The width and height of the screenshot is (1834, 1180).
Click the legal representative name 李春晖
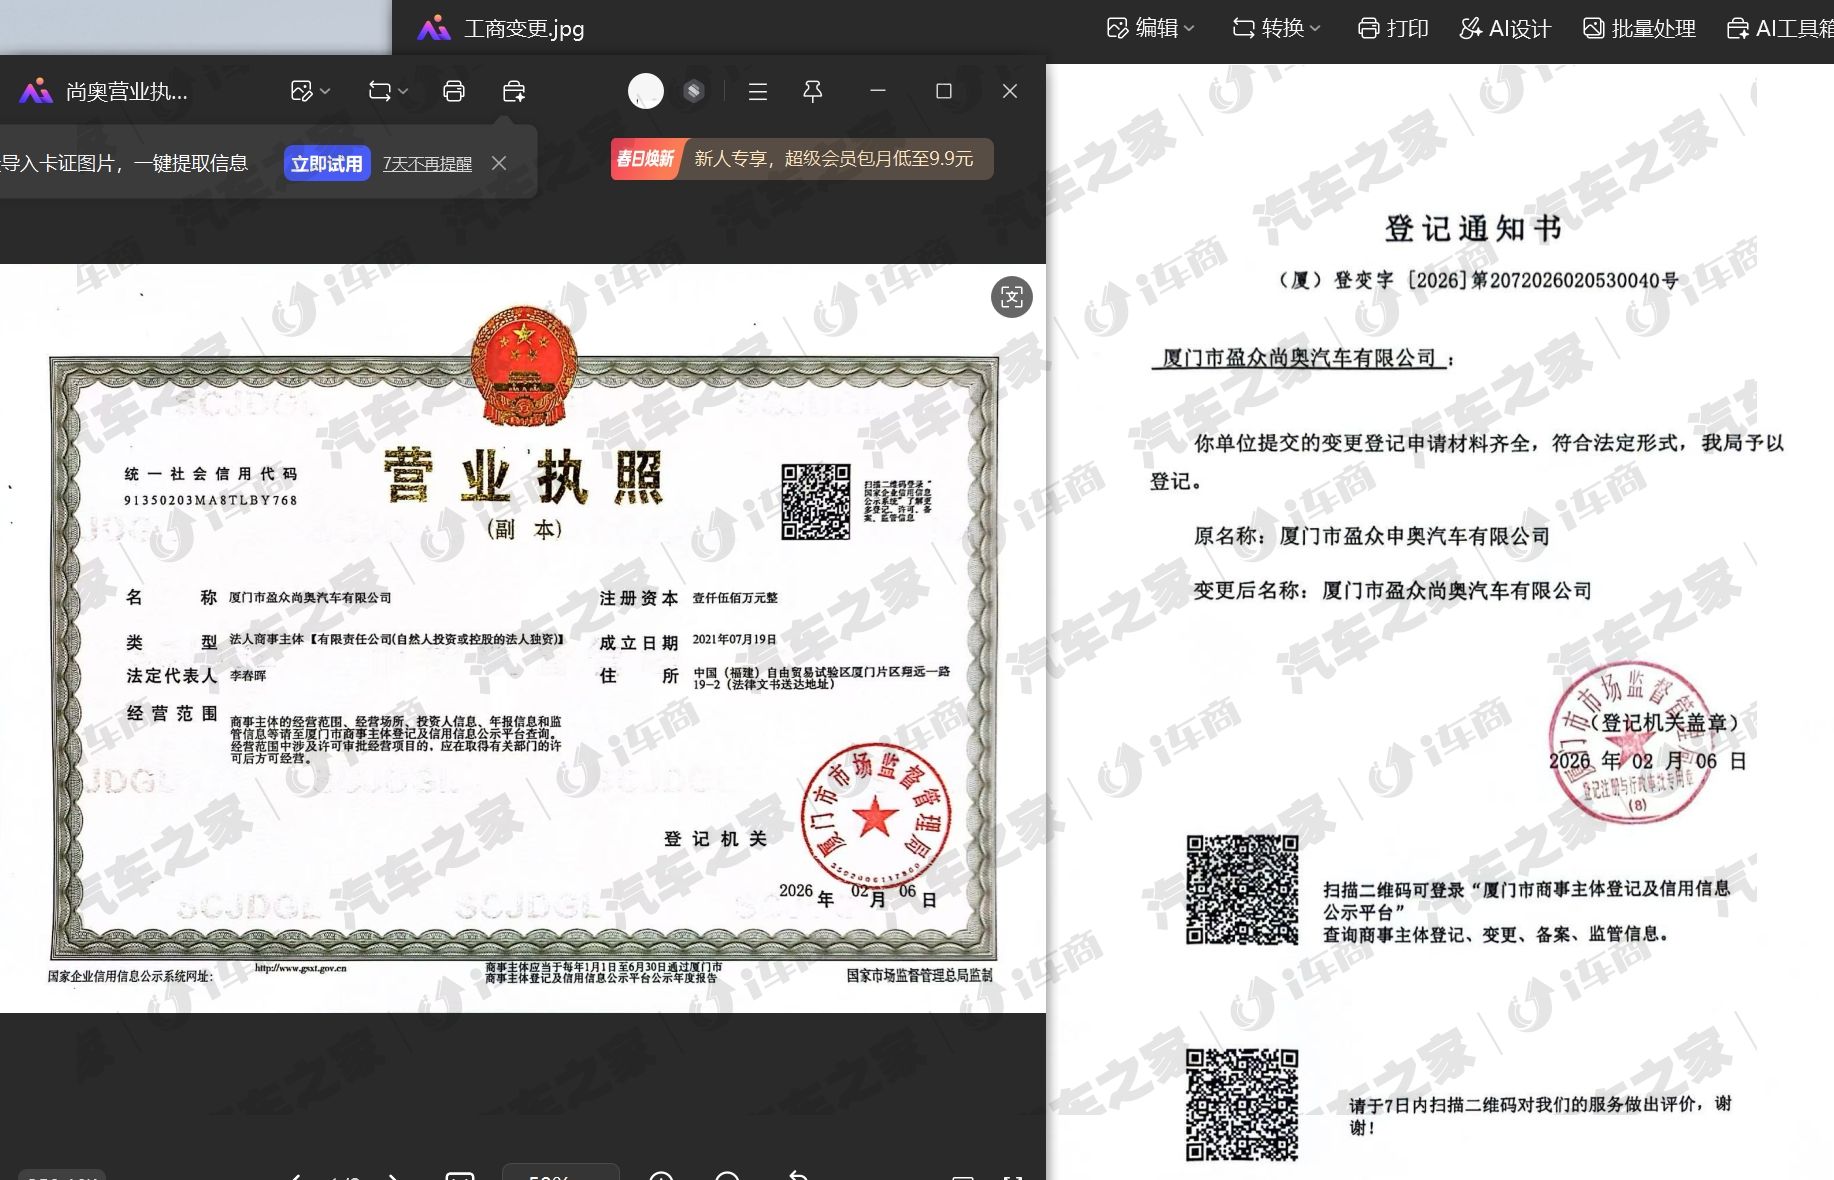(248, 676)
